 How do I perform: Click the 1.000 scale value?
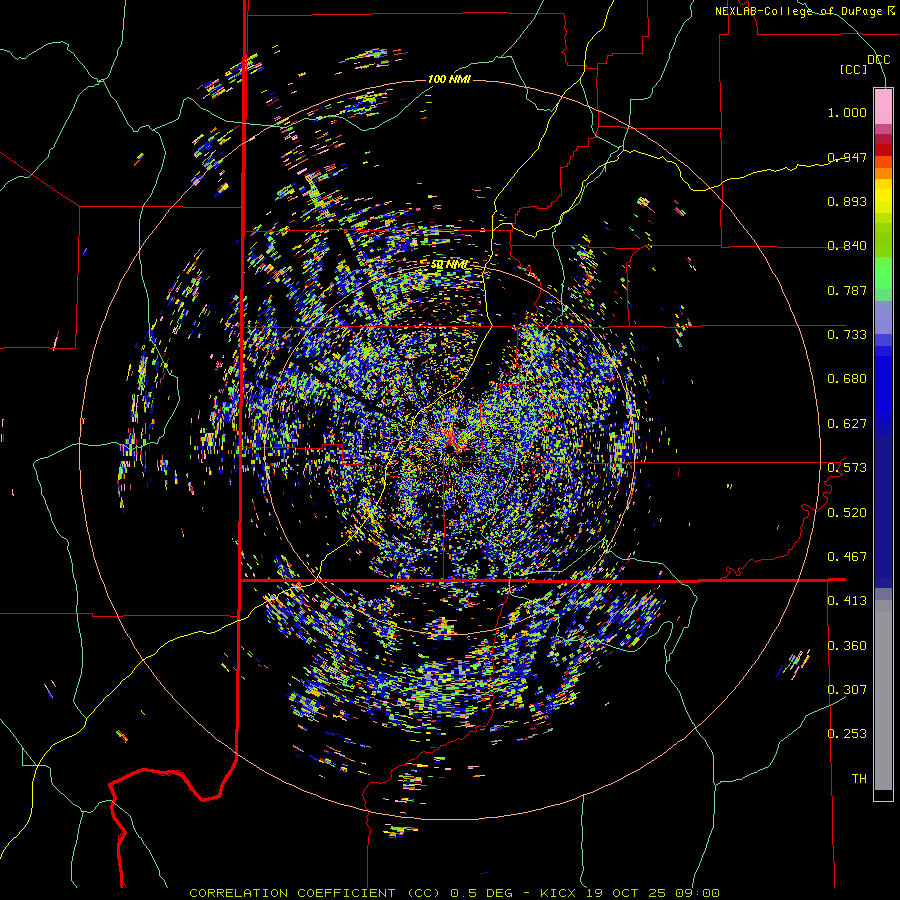847,112
